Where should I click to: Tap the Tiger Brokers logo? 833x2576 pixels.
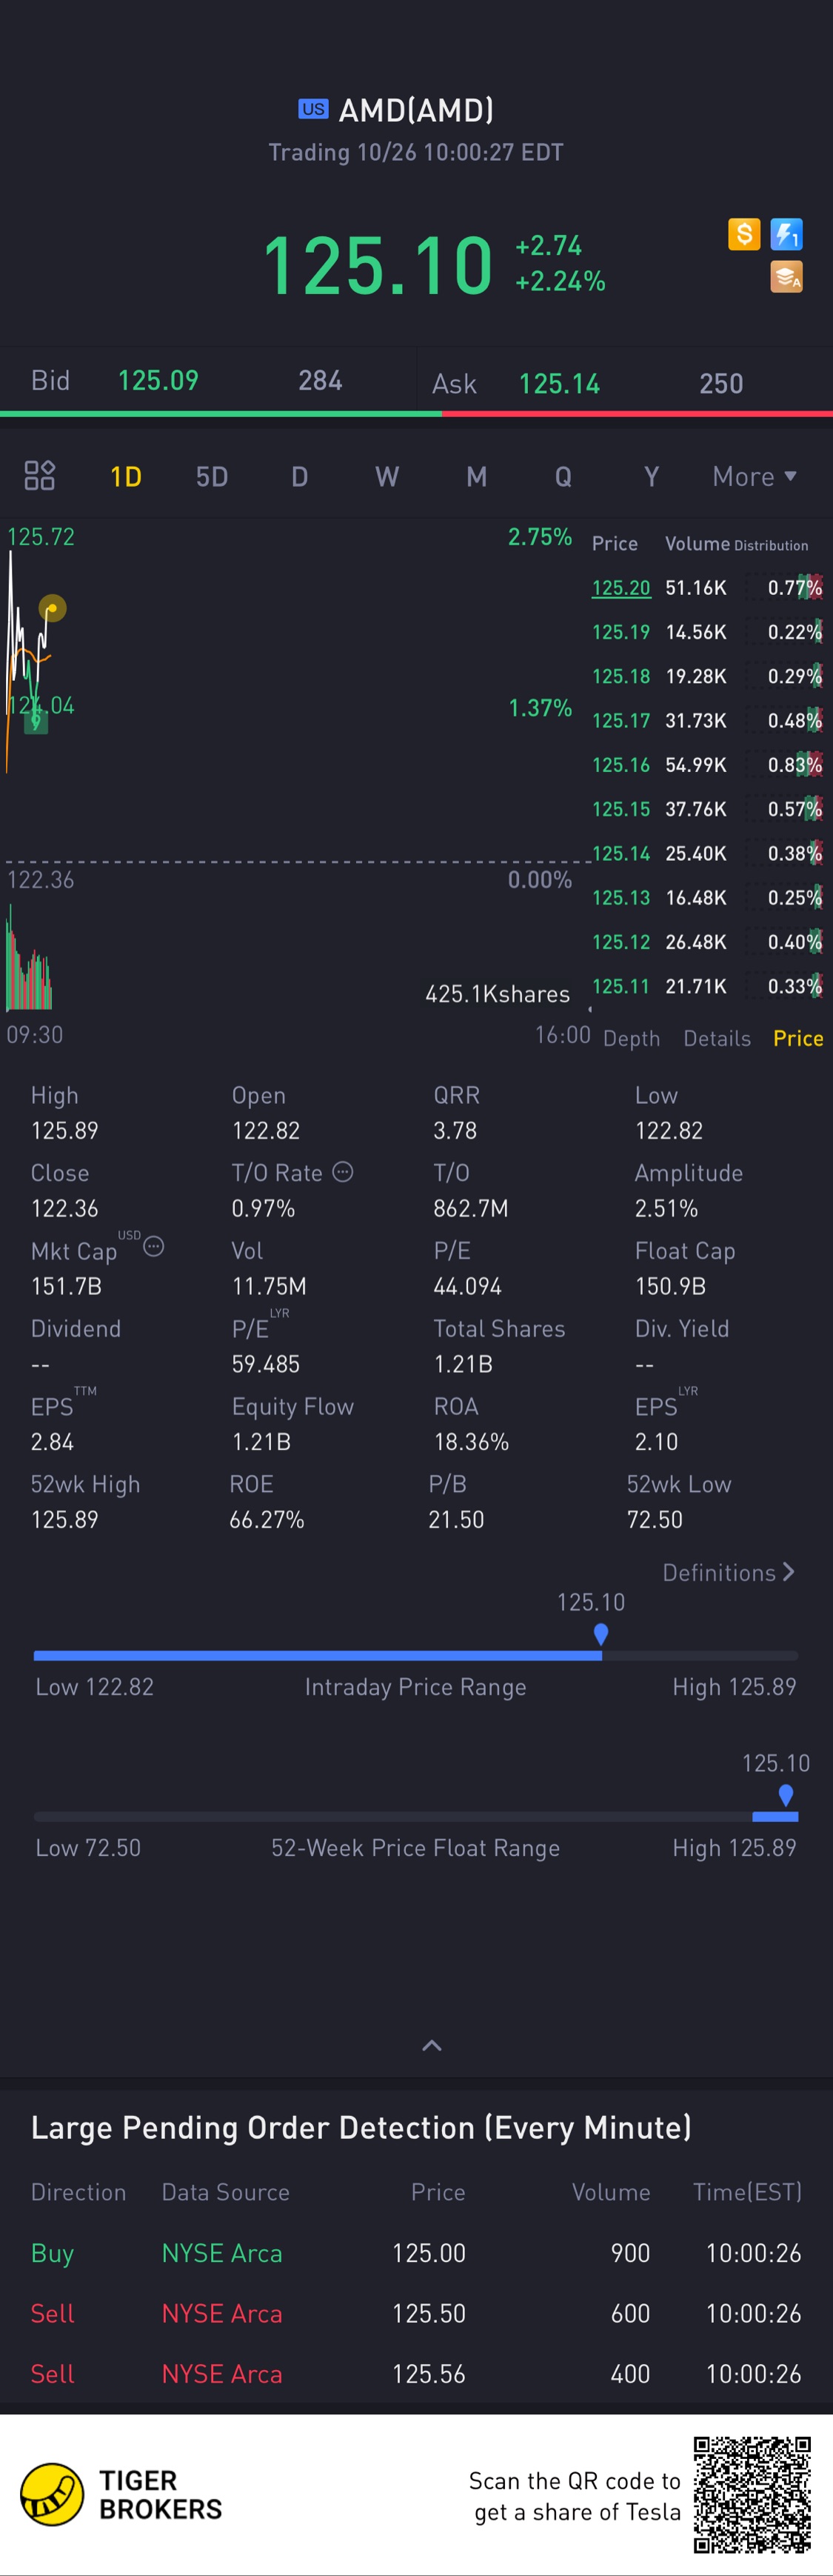tap(122, 2495)
